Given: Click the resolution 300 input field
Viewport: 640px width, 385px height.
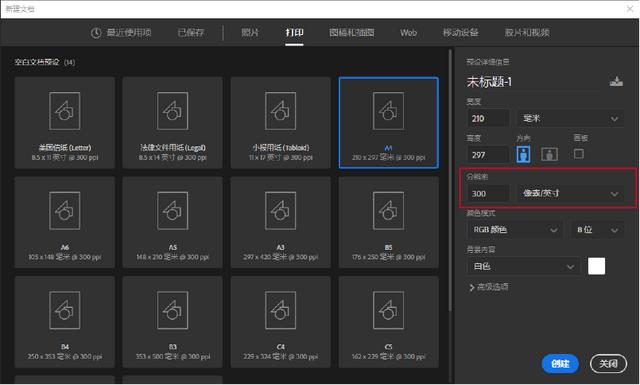Looking at the screenshot, I should coord(488,193).
